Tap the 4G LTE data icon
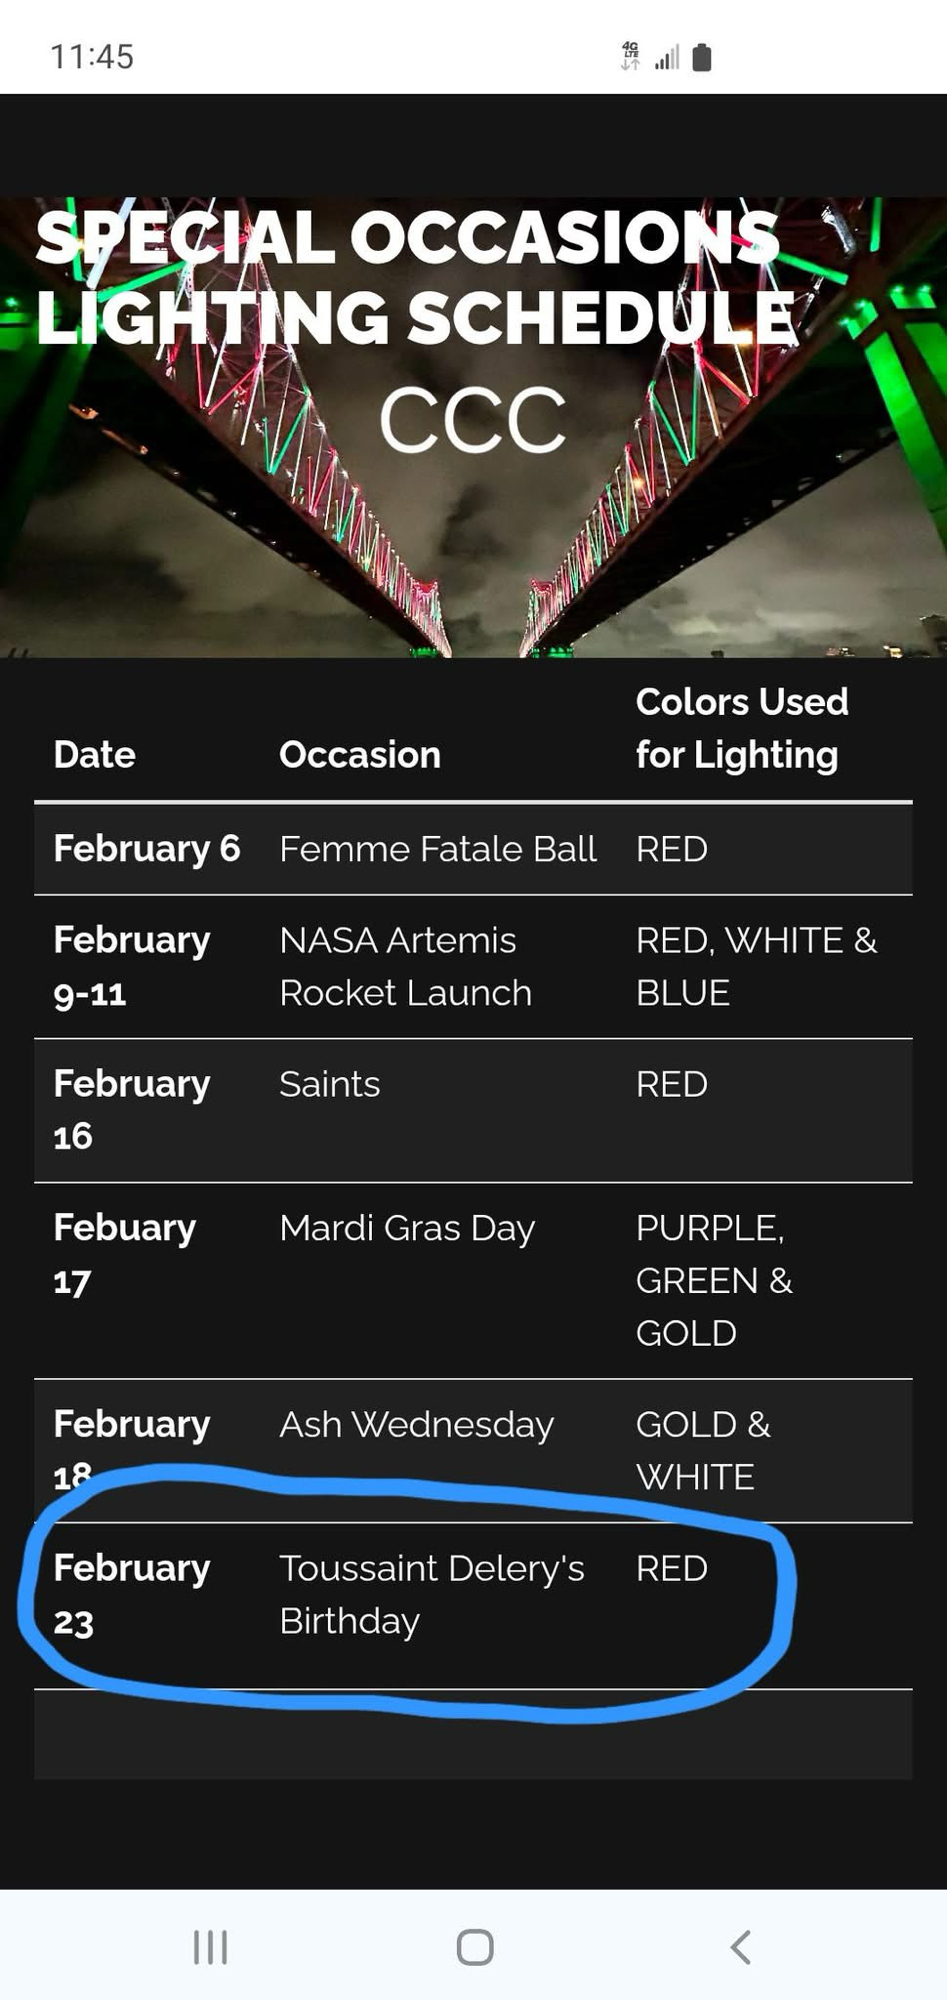Screen dimensions: 947x2000 pos(630,56)
